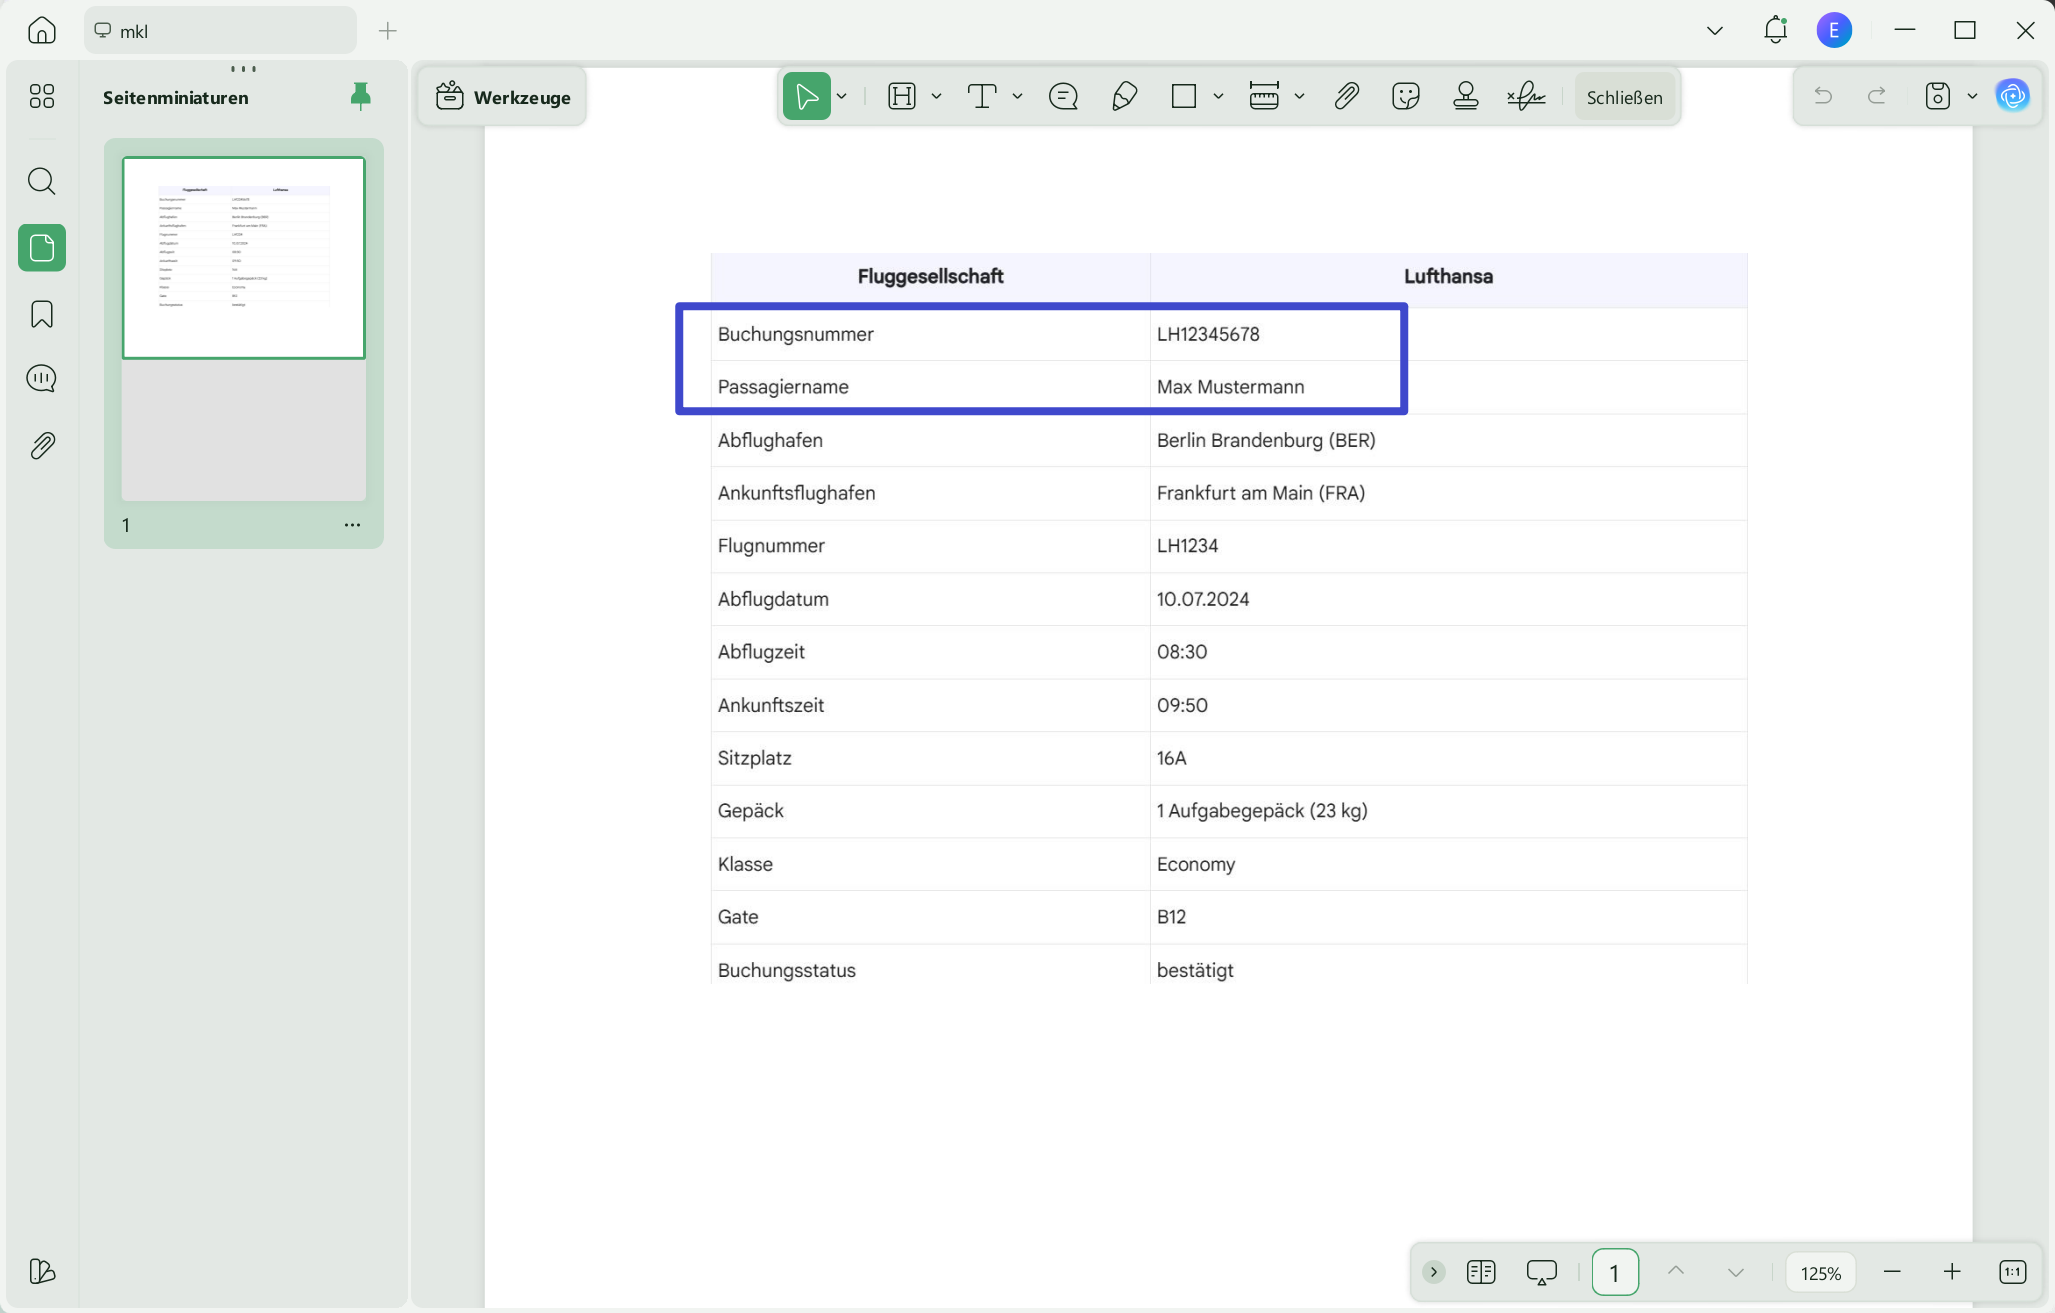Expand save options dropdown arrow
The image size is (2055, 1313).
pyautogui.click(x=1972, y=96)
